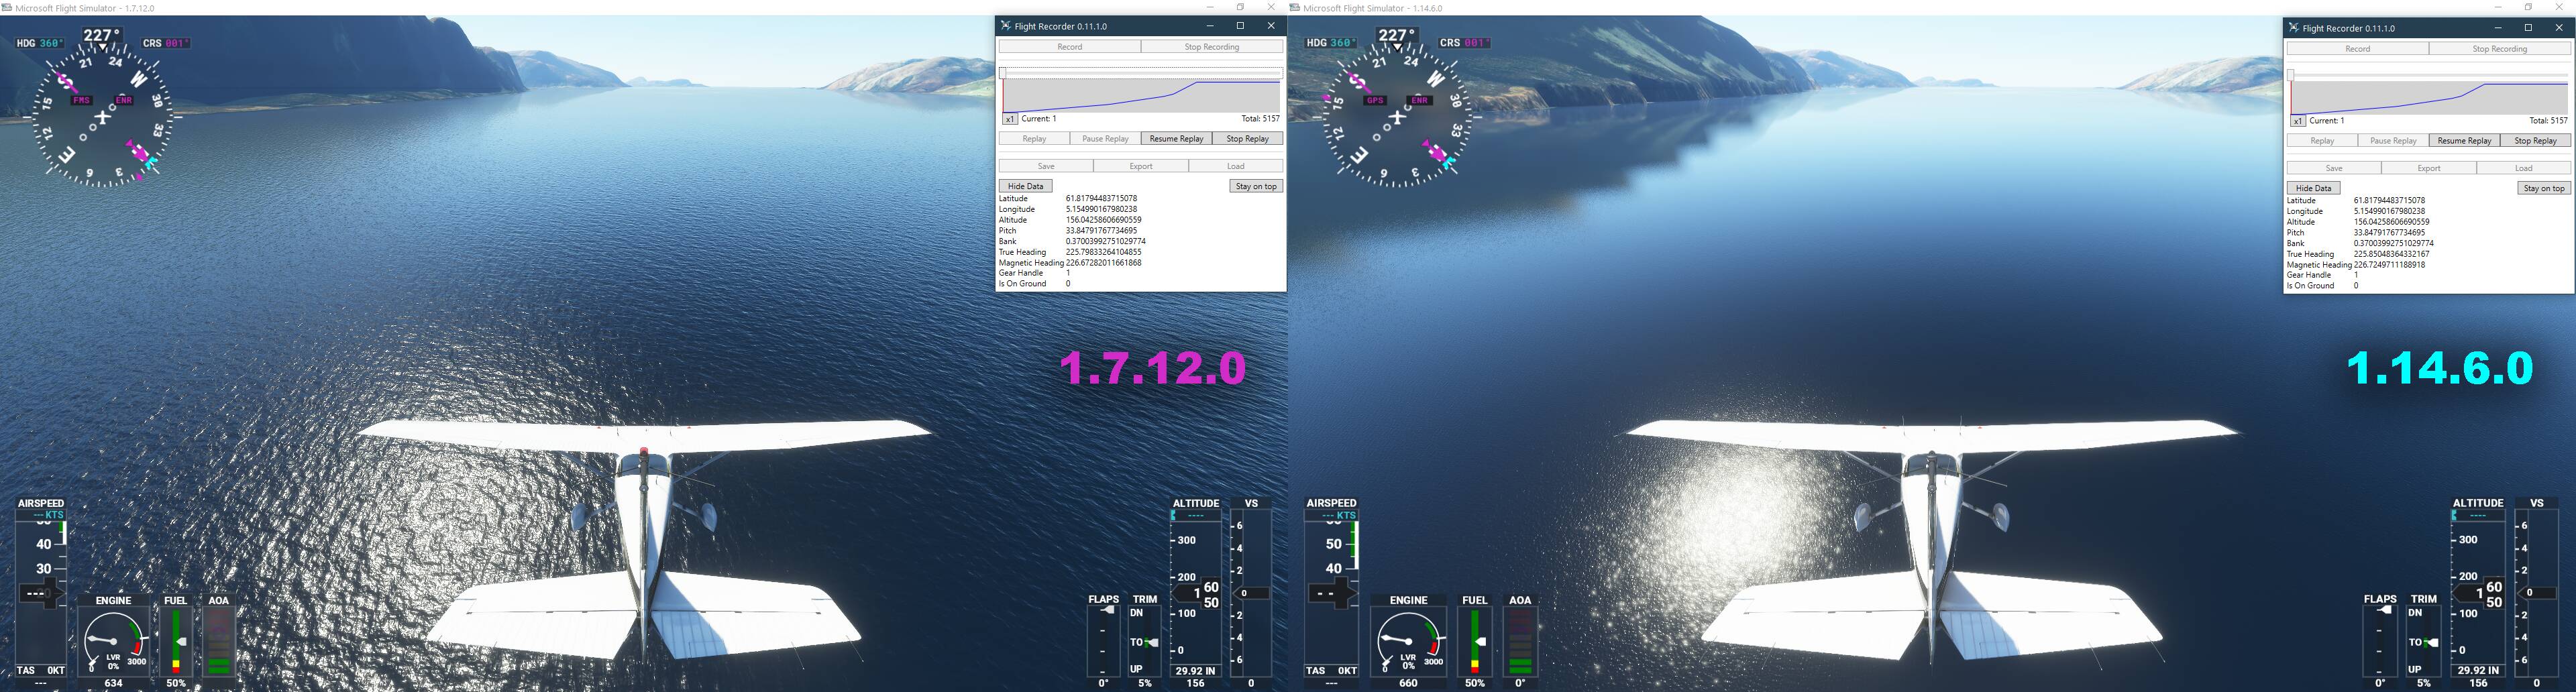Change x1 replay speed in right recorder
This screenshot has width=2576, height=692.
click(x=2297, y=121)
